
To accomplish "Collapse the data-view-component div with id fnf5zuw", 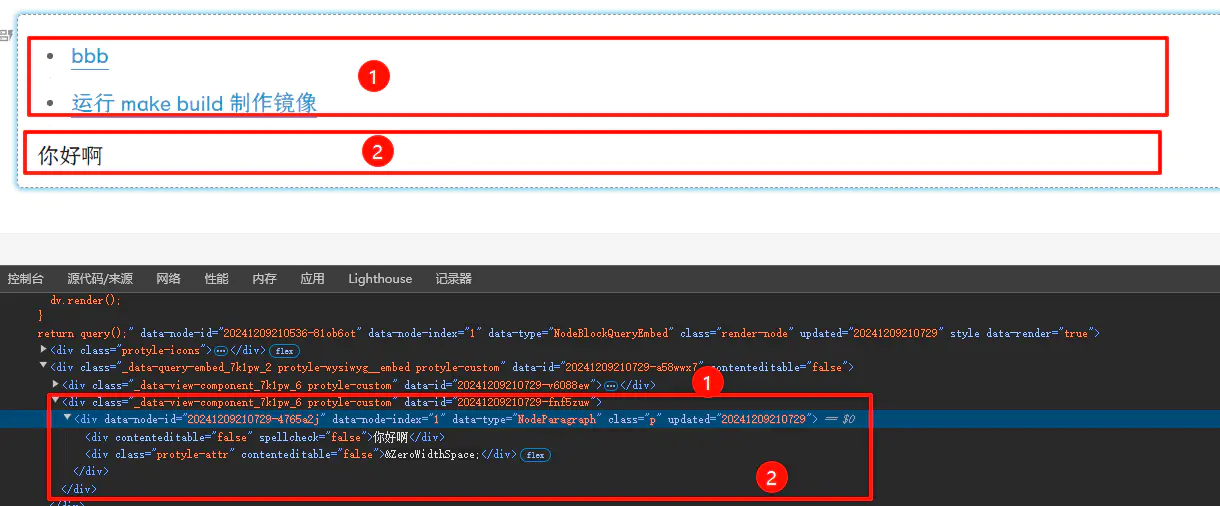I will [x=55, y=402].
